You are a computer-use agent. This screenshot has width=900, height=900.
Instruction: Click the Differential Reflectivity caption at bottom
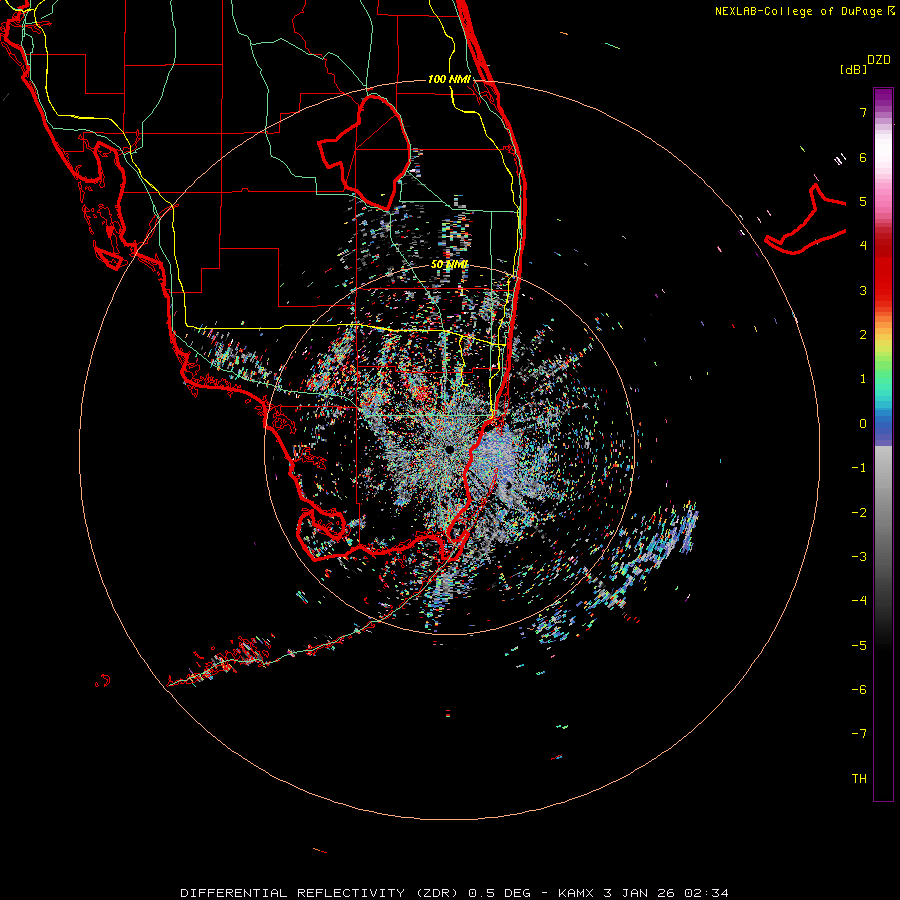(x=455, y=893)
